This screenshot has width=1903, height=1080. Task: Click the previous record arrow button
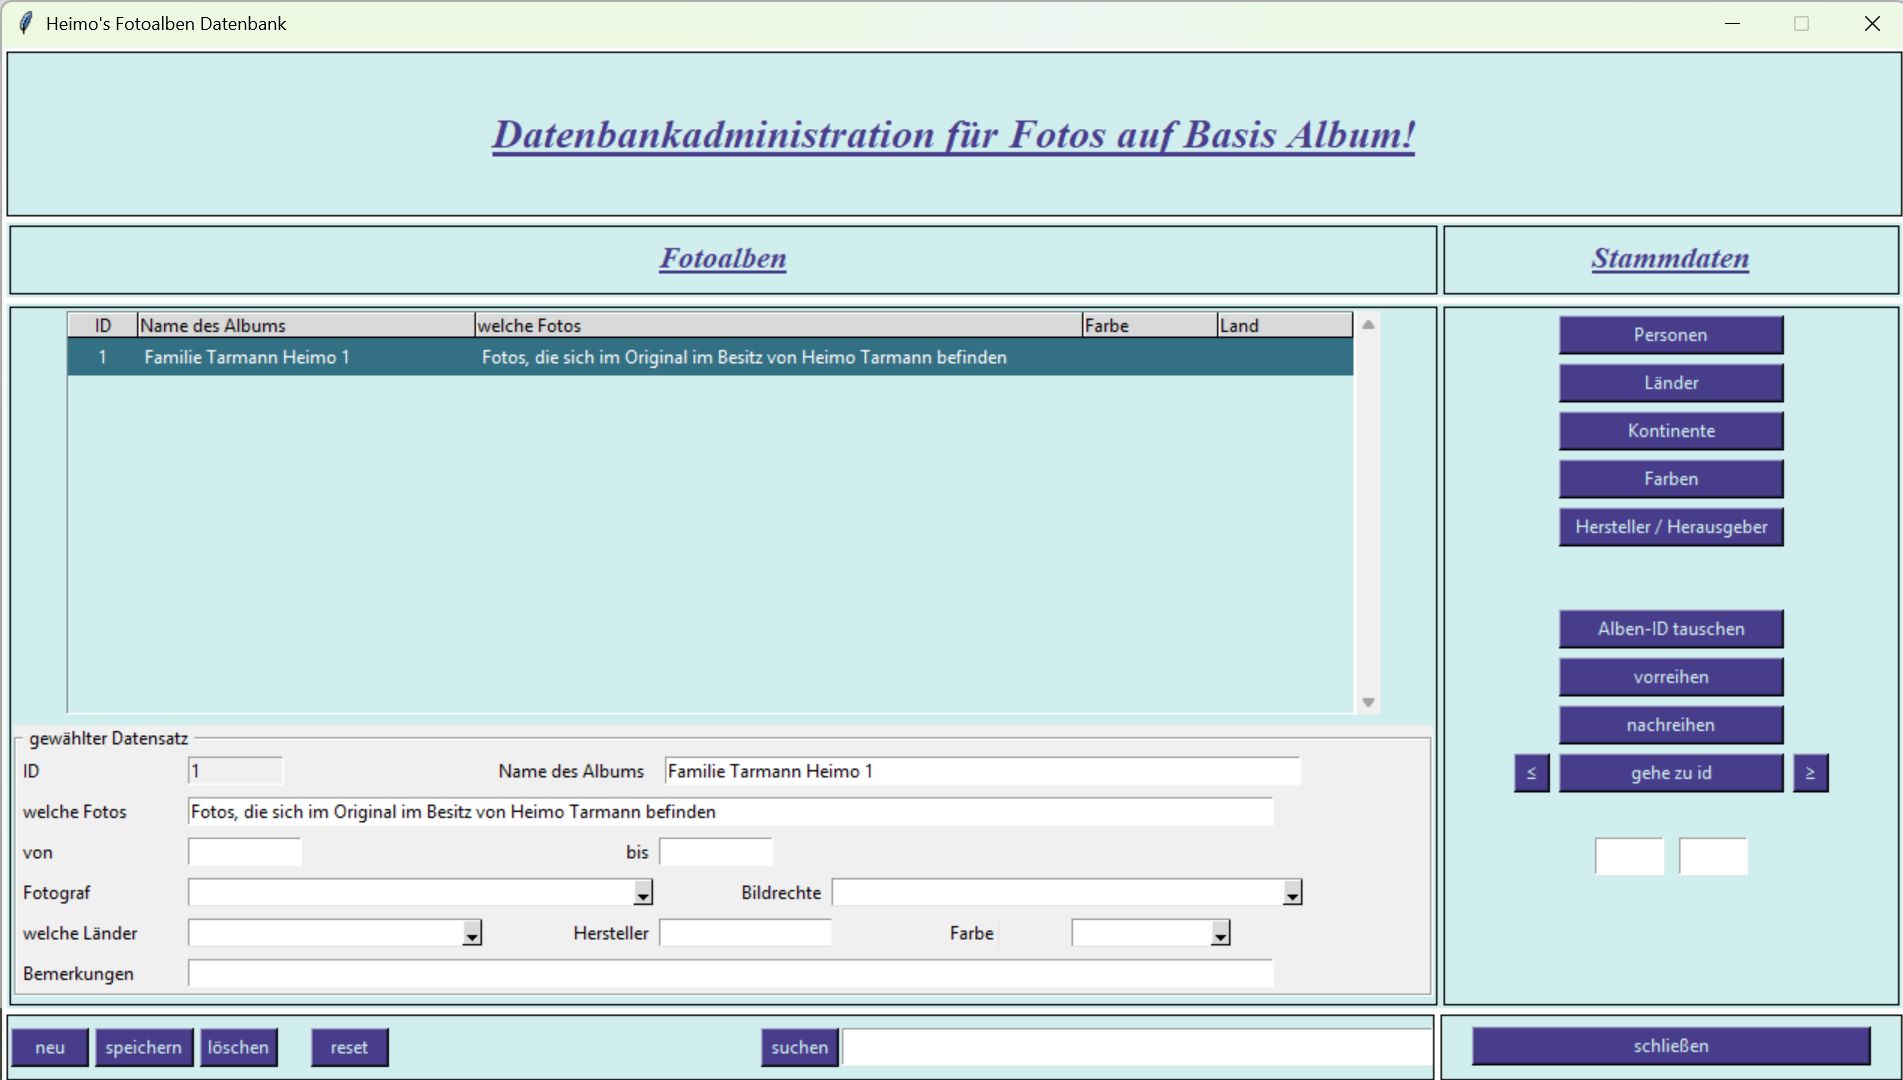click(x=1531, y=773)
